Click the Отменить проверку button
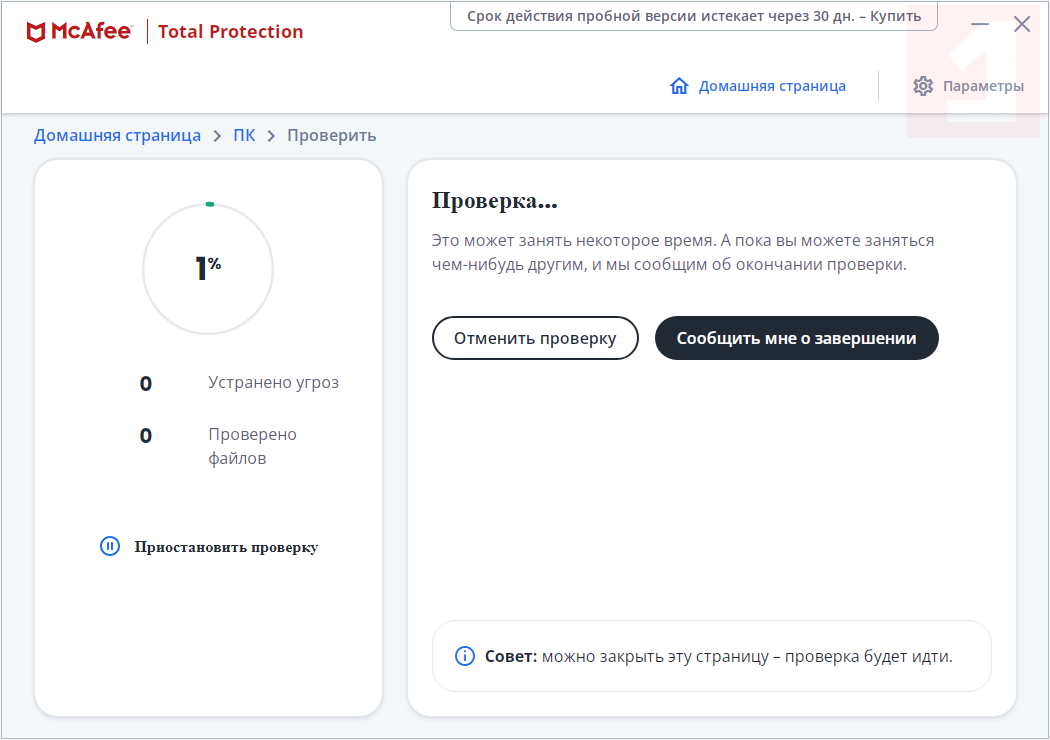 click(x=535, y=338)
